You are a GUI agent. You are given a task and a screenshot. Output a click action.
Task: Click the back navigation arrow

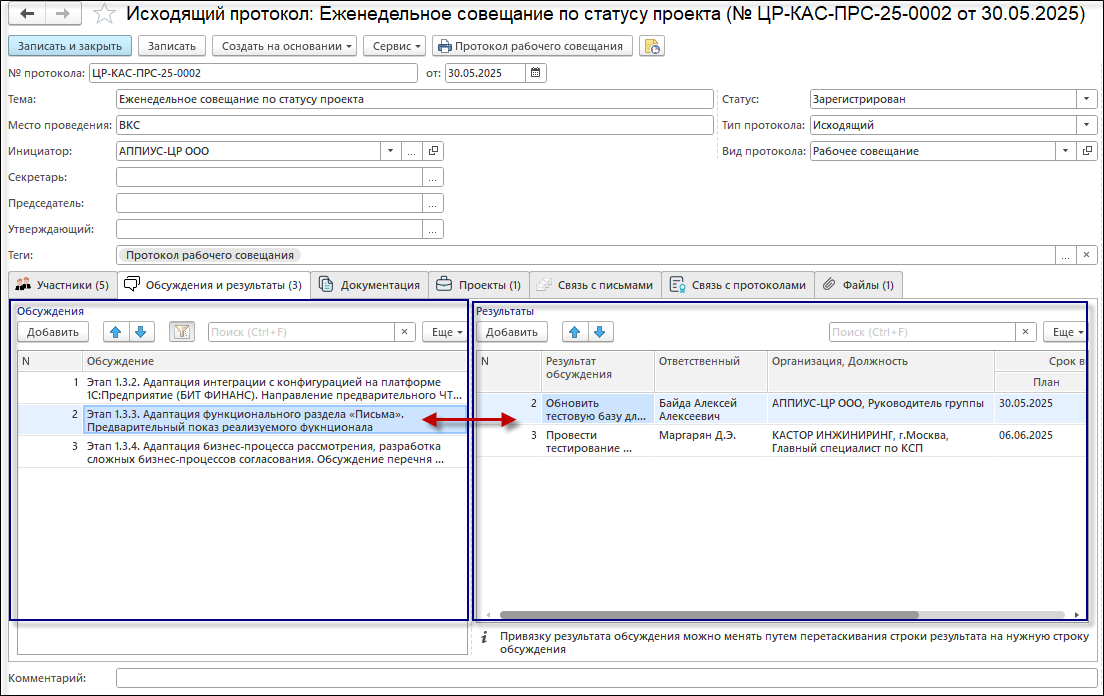point(27,14)
